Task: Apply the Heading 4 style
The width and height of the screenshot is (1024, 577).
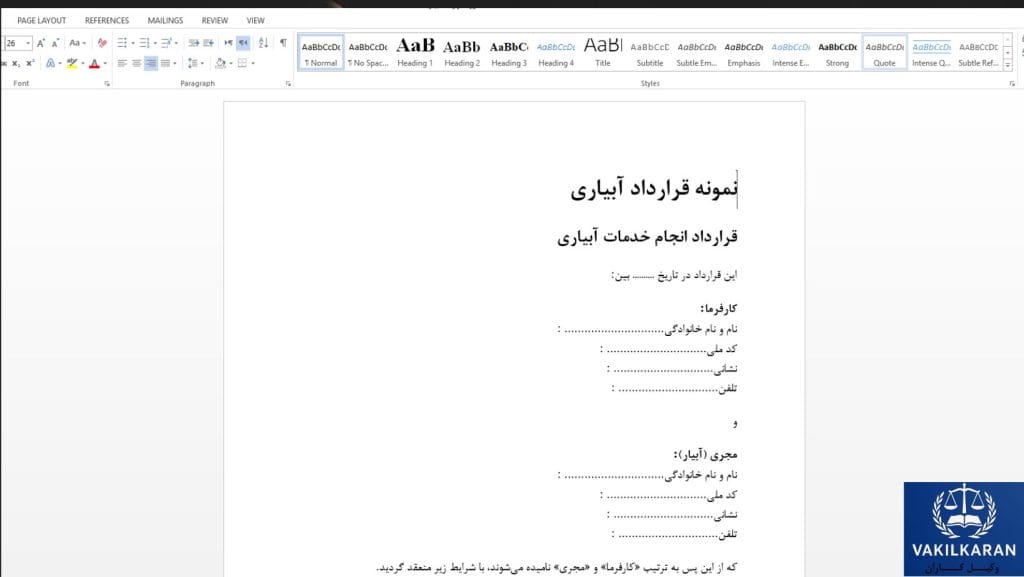Action: click(556, 53)
